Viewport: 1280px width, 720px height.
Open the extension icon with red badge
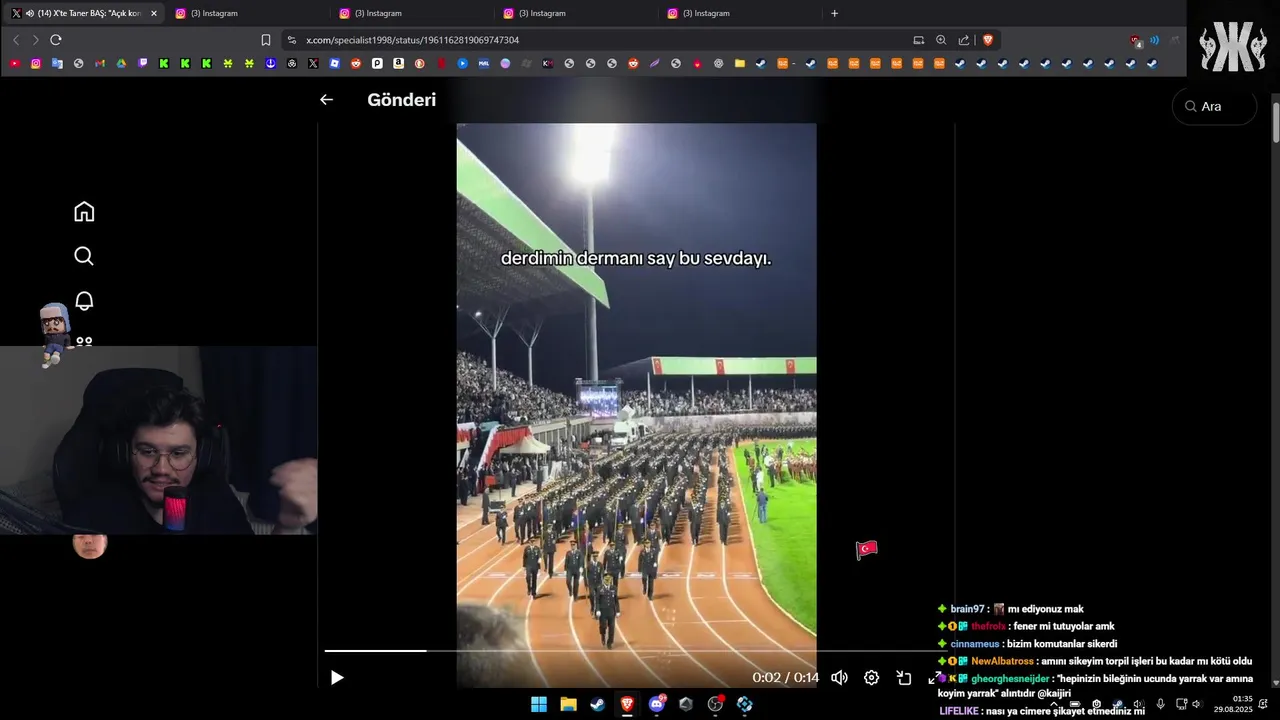point(1135,40)
